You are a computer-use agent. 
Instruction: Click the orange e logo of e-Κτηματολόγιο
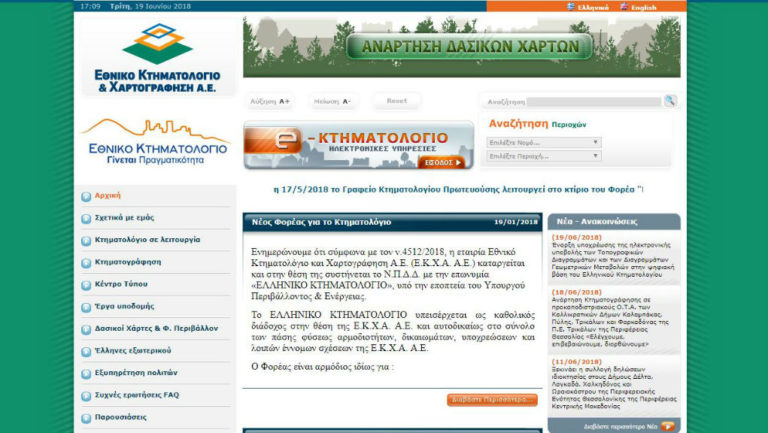click(x=273, y=141)
